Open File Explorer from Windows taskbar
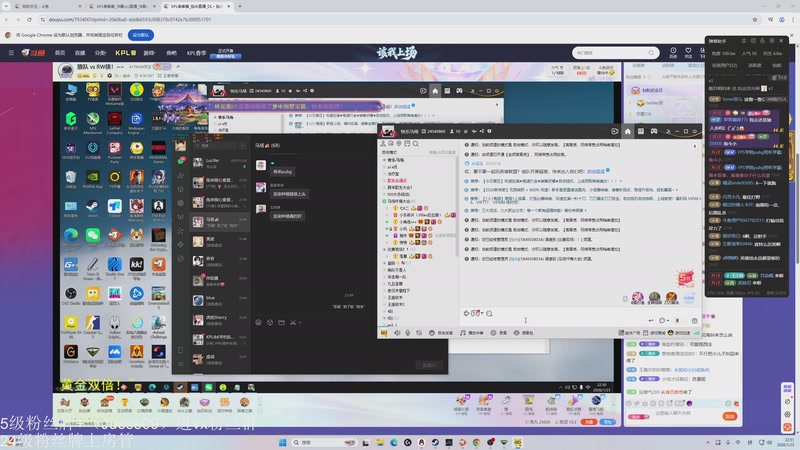 pos(380,442)
